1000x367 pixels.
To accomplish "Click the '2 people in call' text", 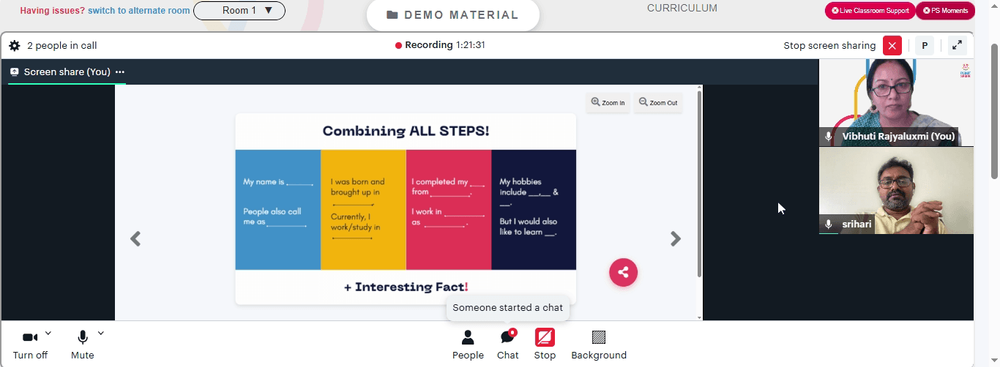I will 62,46.
